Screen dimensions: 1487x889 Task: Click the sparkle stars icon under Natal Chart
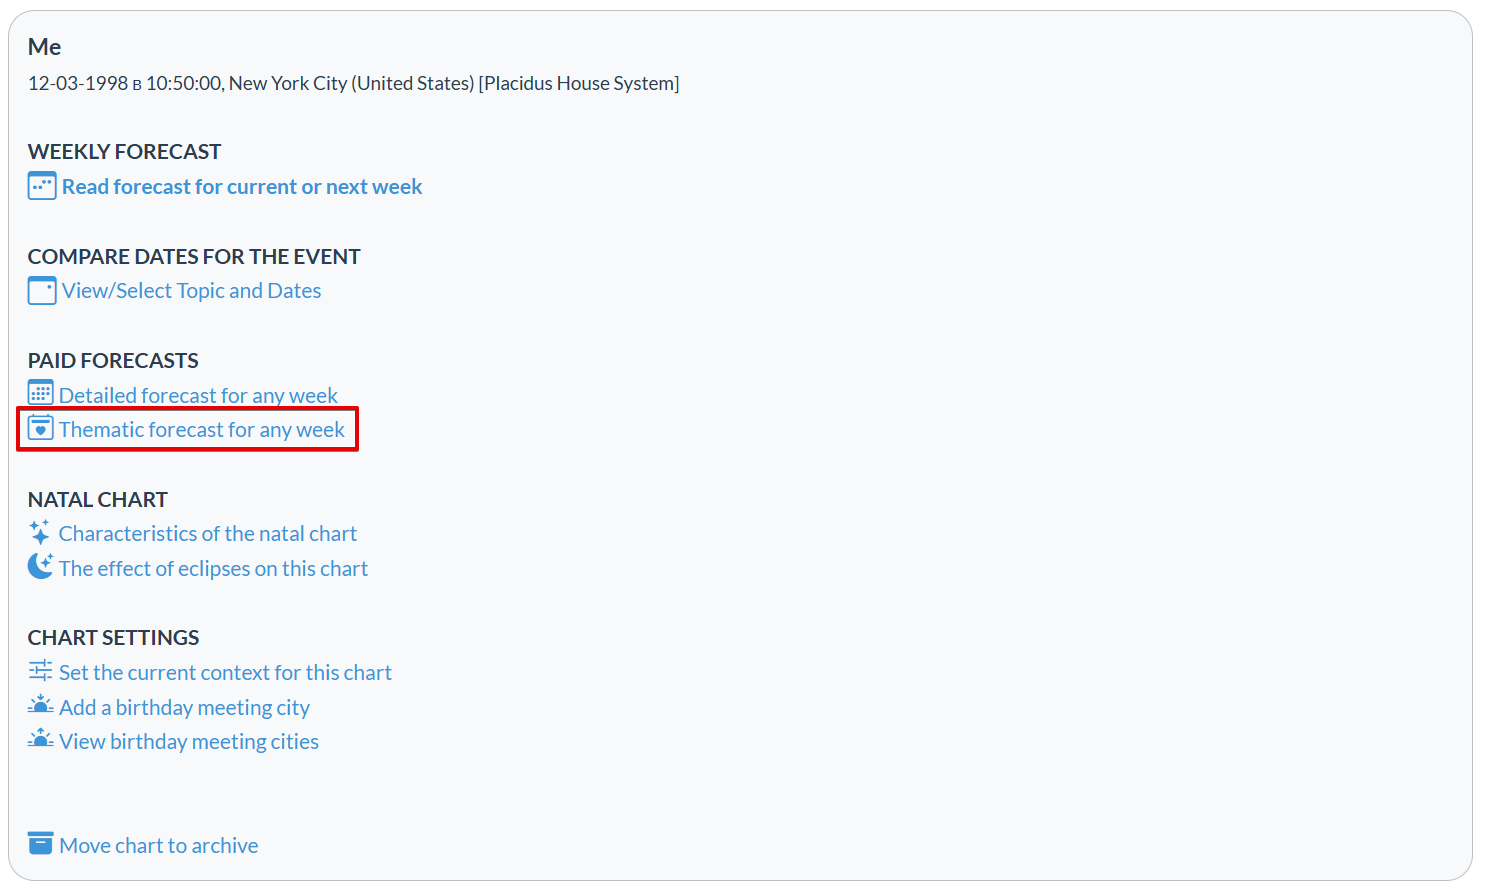[x=40, y=532]
